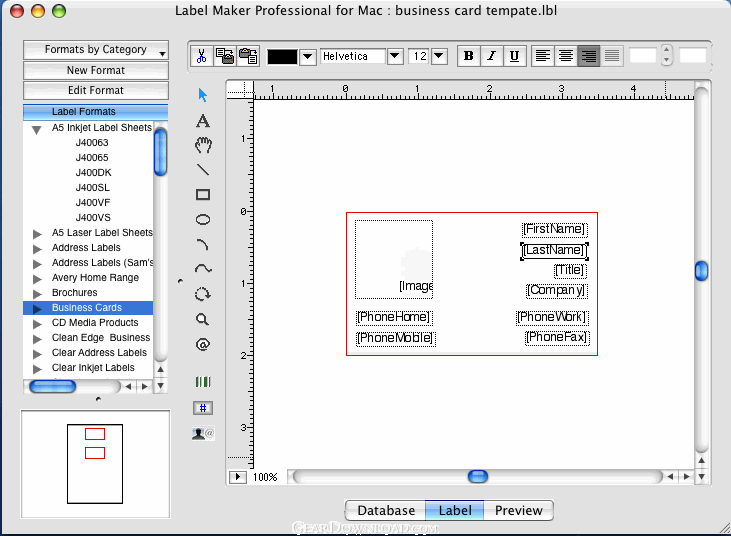This screenshot has width=731, height=536.
Task: Select the Zoom magnifier tool
Action: tap(202, 319)
